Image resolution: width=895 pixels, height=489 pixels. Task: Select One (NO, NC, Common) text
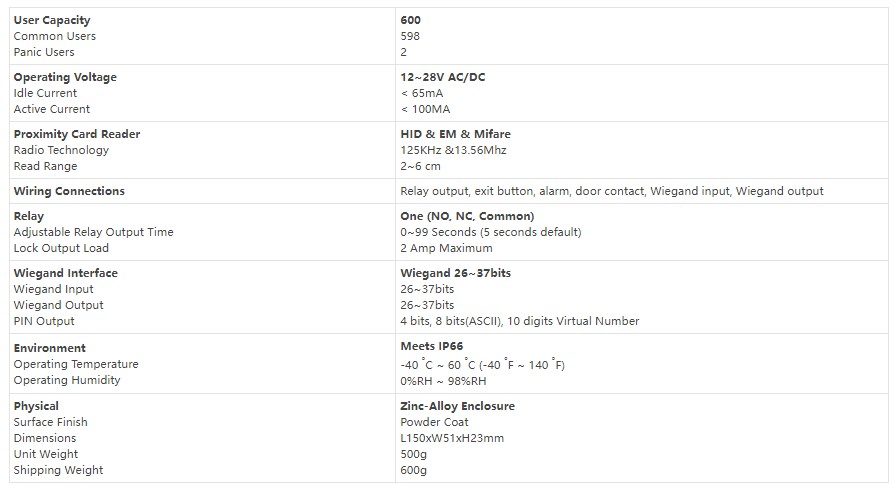pos(467,216)
